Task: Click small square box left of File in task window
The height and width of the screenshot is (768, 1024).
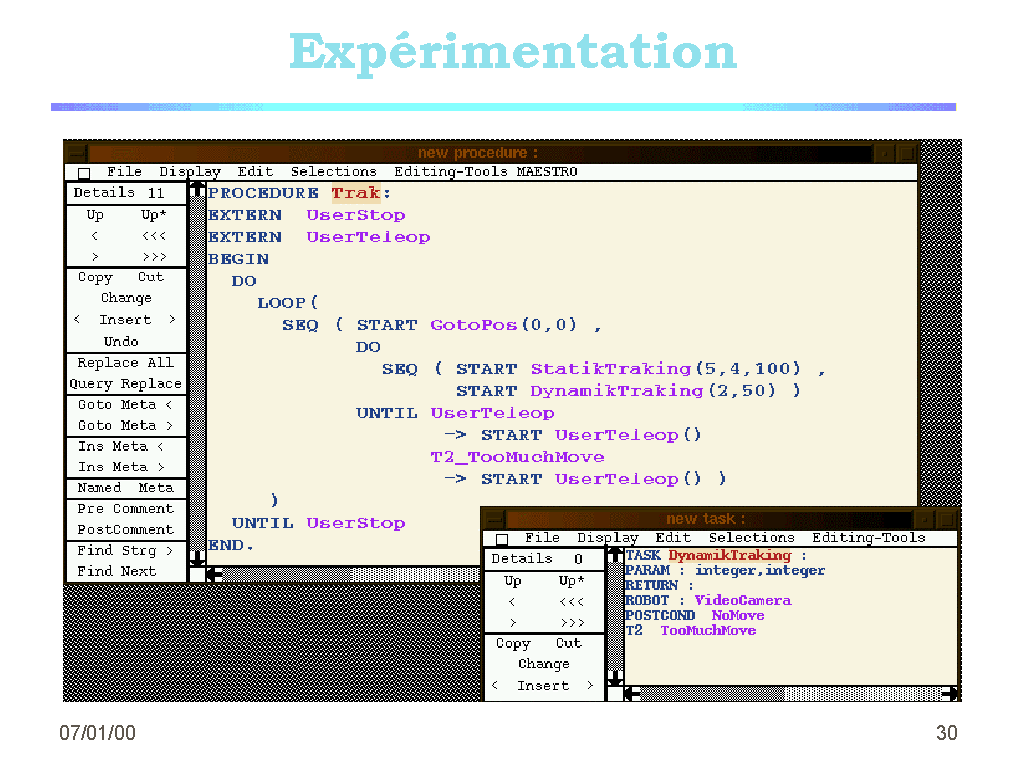Action: click(502, 539)
